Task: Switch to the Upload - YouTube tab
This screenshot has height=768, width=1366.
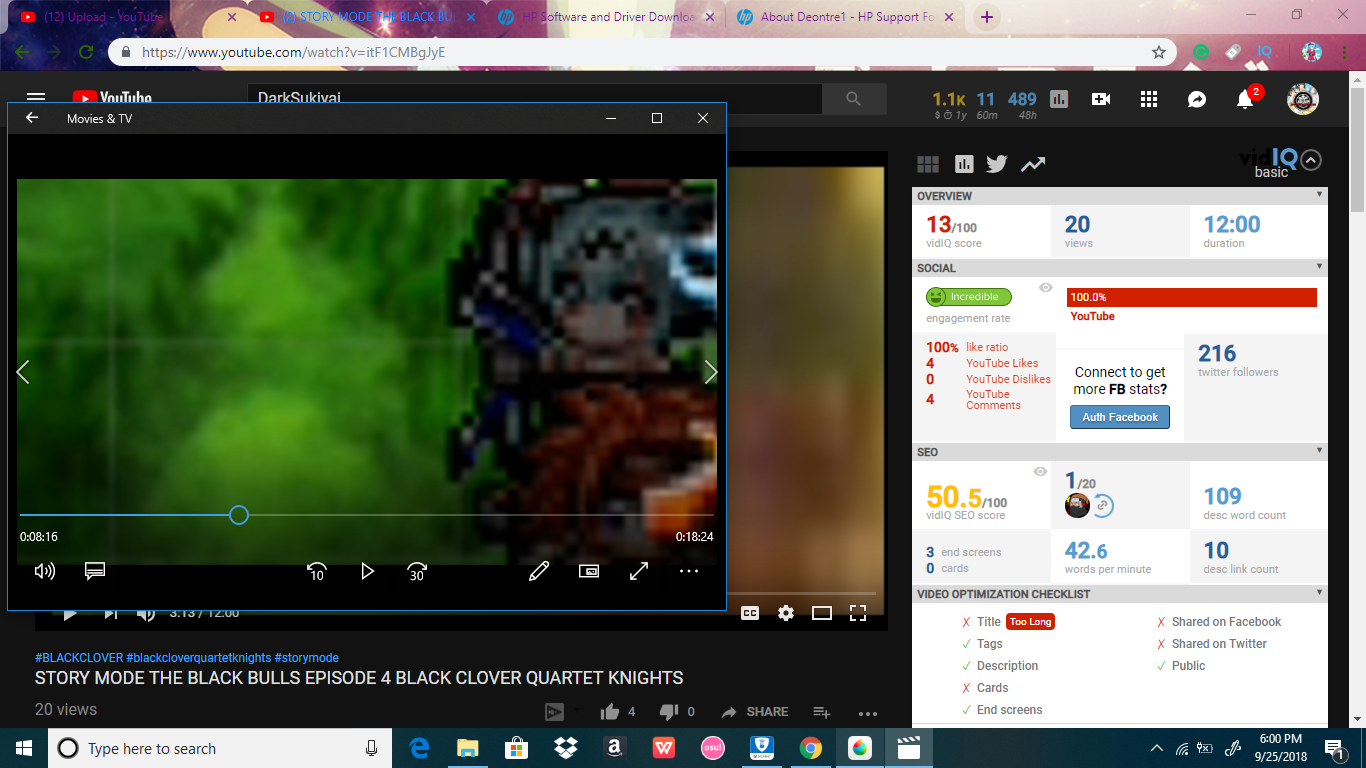Action: coord(127,17)
